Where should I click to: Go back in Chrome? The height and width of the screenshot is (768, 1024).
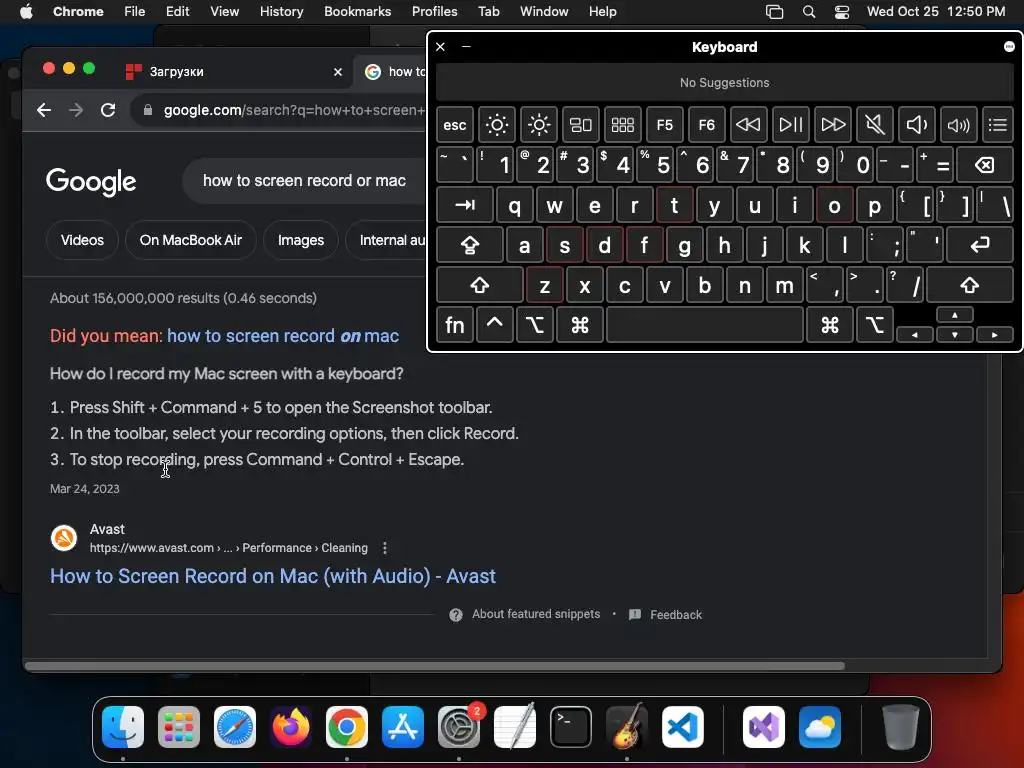44,110
